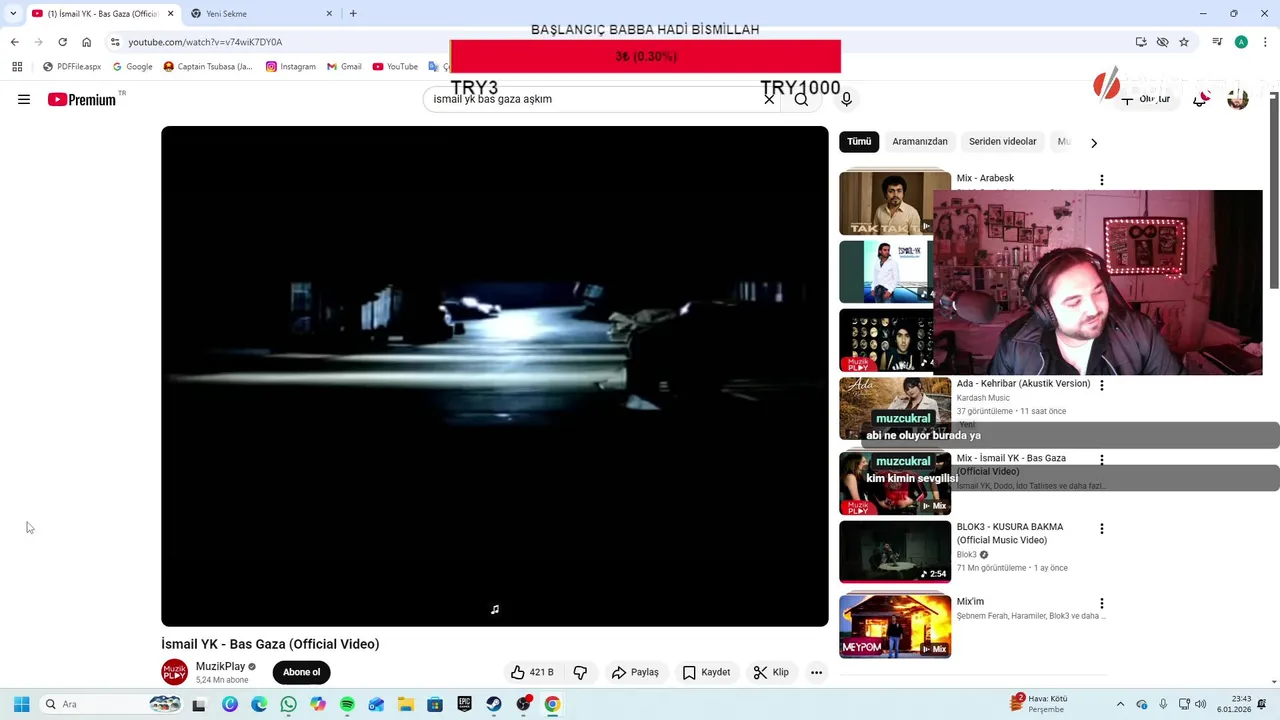Switch to the Yeni Sekme browser tab
1280x720 pixels.
[x=260, y=14]
